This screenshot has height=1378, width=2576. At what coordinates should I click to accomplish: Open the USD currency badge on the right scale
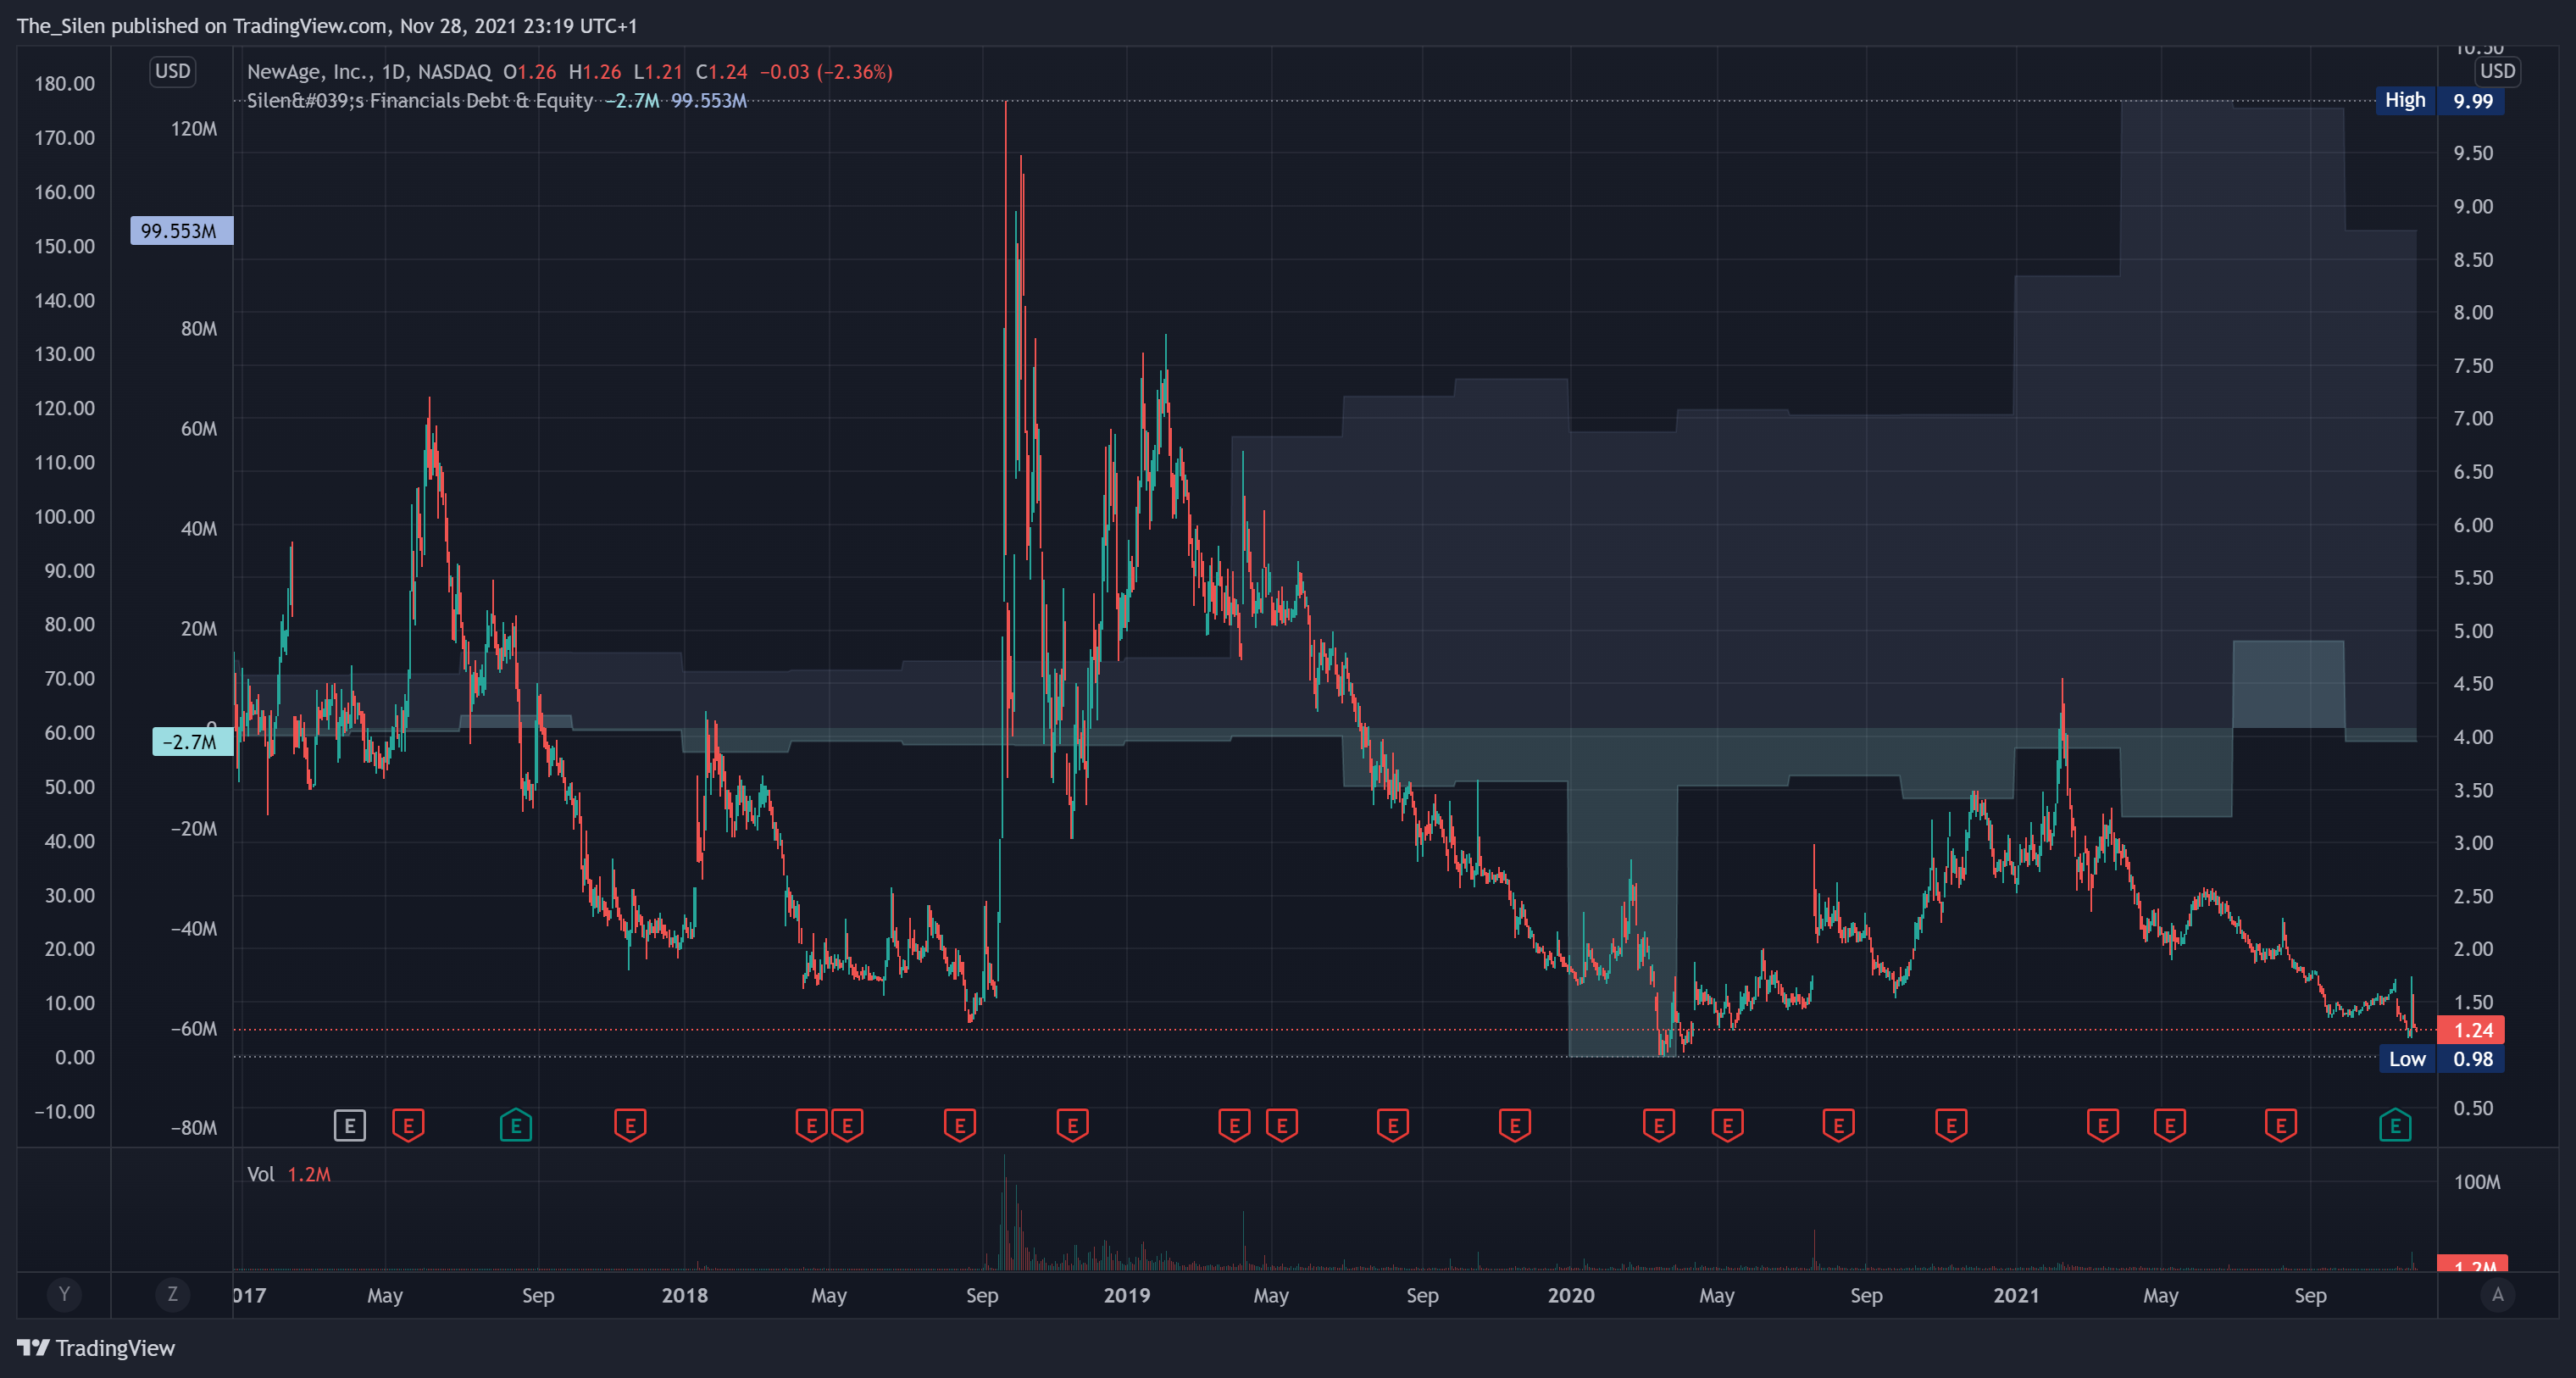pyautogui.click(x=2497, y=71)
